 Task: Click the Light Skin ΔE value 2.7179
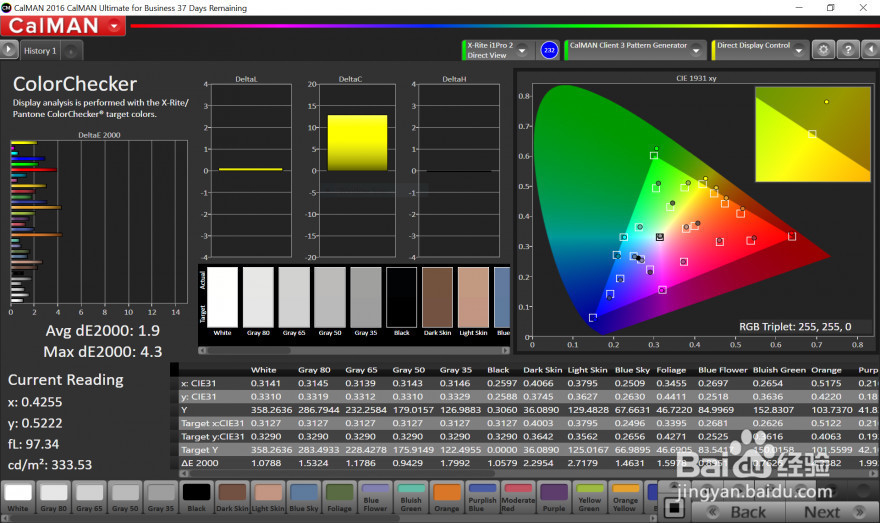coord(586,463)
